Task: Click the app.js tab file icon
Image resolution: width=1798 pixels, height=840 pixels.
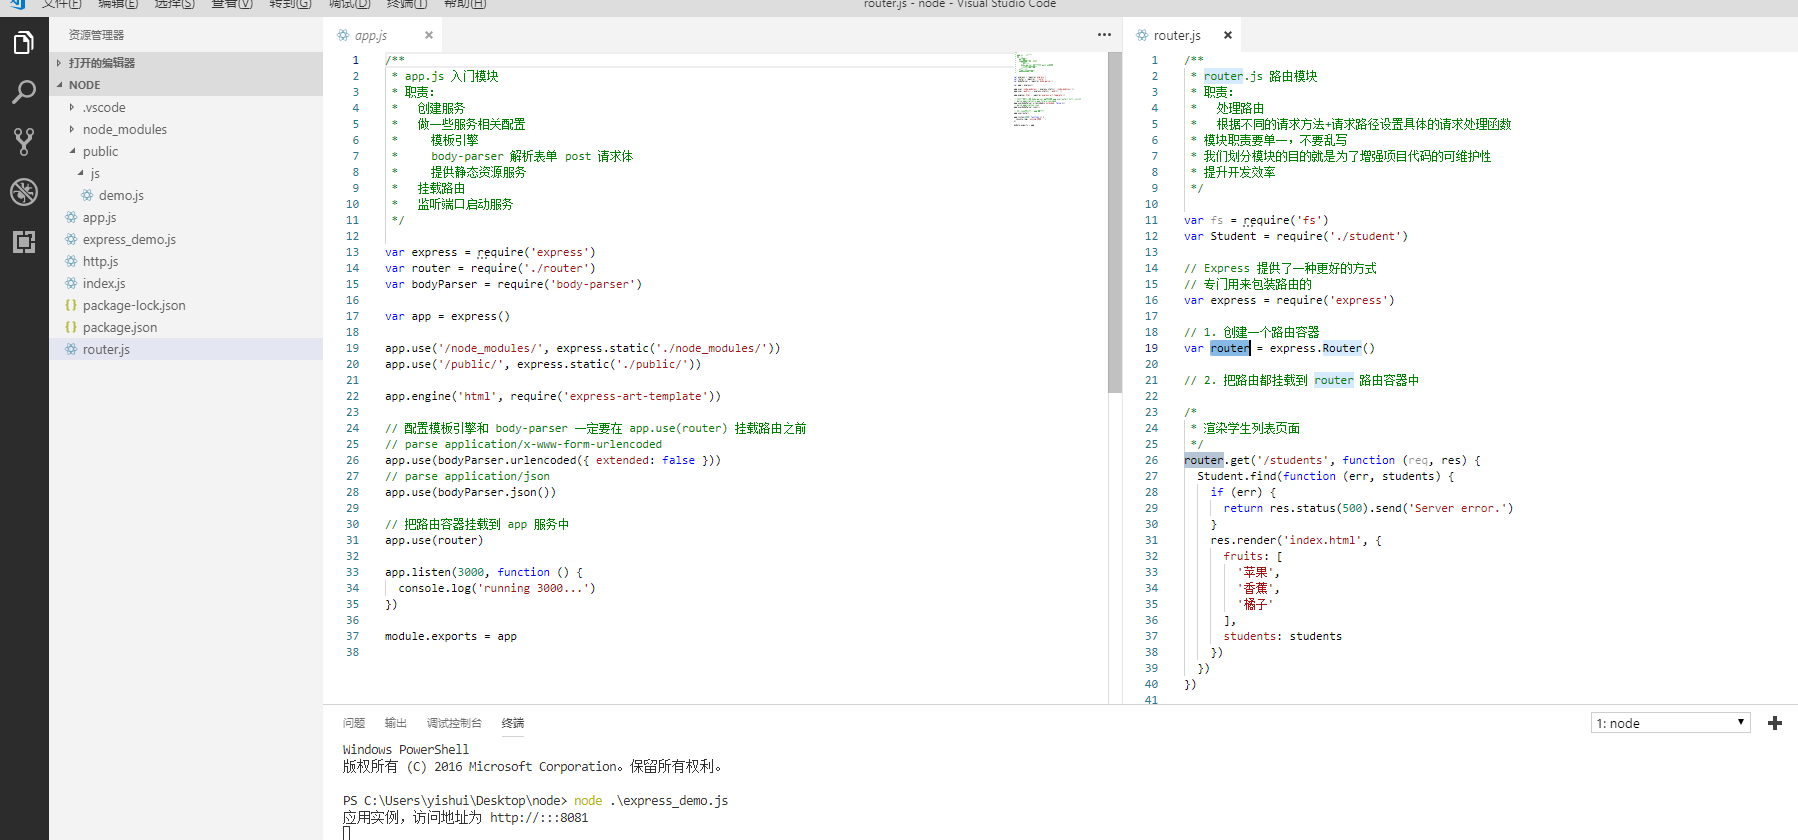Action: [344, 35]
